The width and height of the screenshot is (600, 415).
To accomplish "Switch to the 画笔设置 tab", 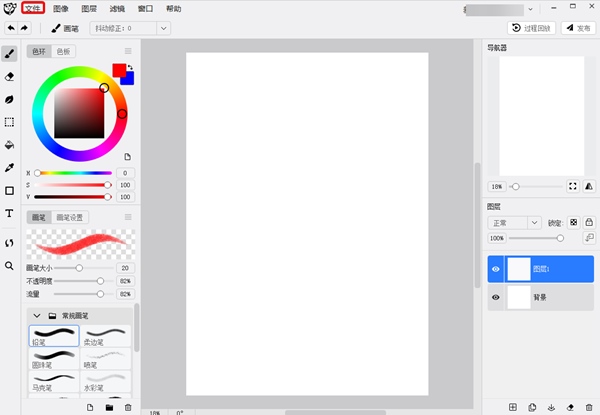I will coord(70,217).
